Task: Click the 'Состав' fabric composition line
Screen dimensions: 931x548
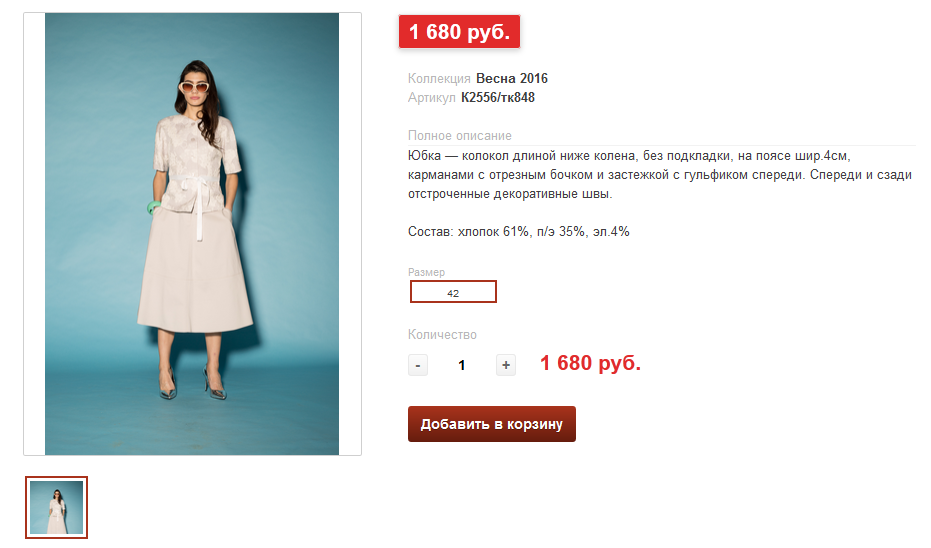Action: [519, 232]
